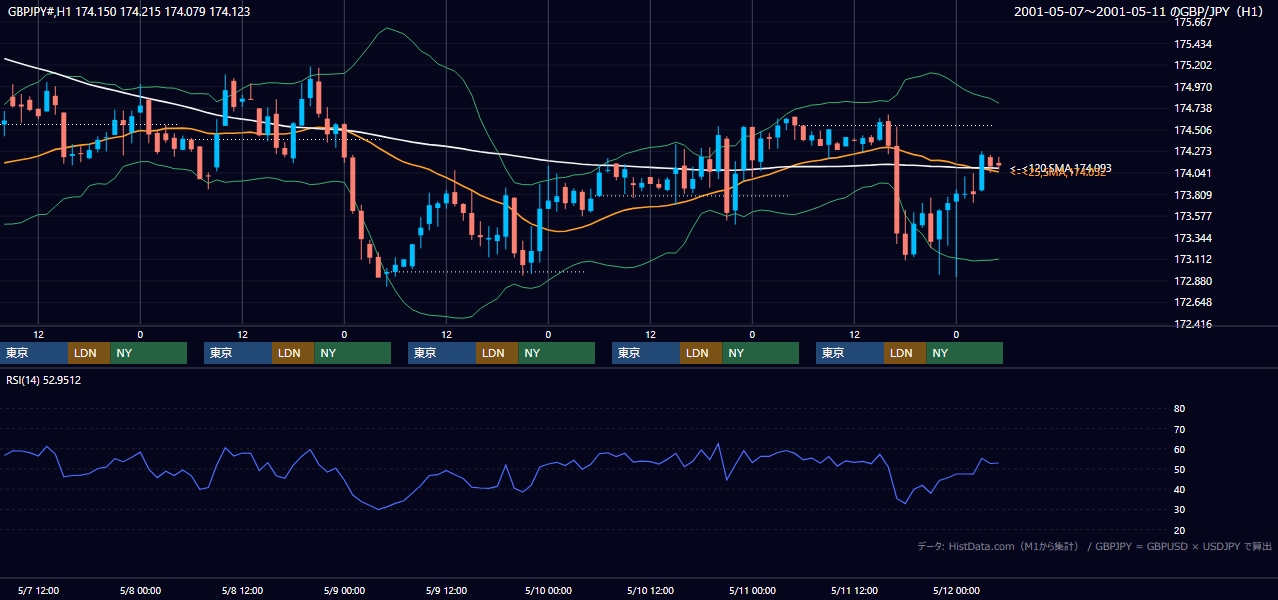1278x600 pixels.
Task: Click the HistData.com data source note
Action: point(1094,546)
